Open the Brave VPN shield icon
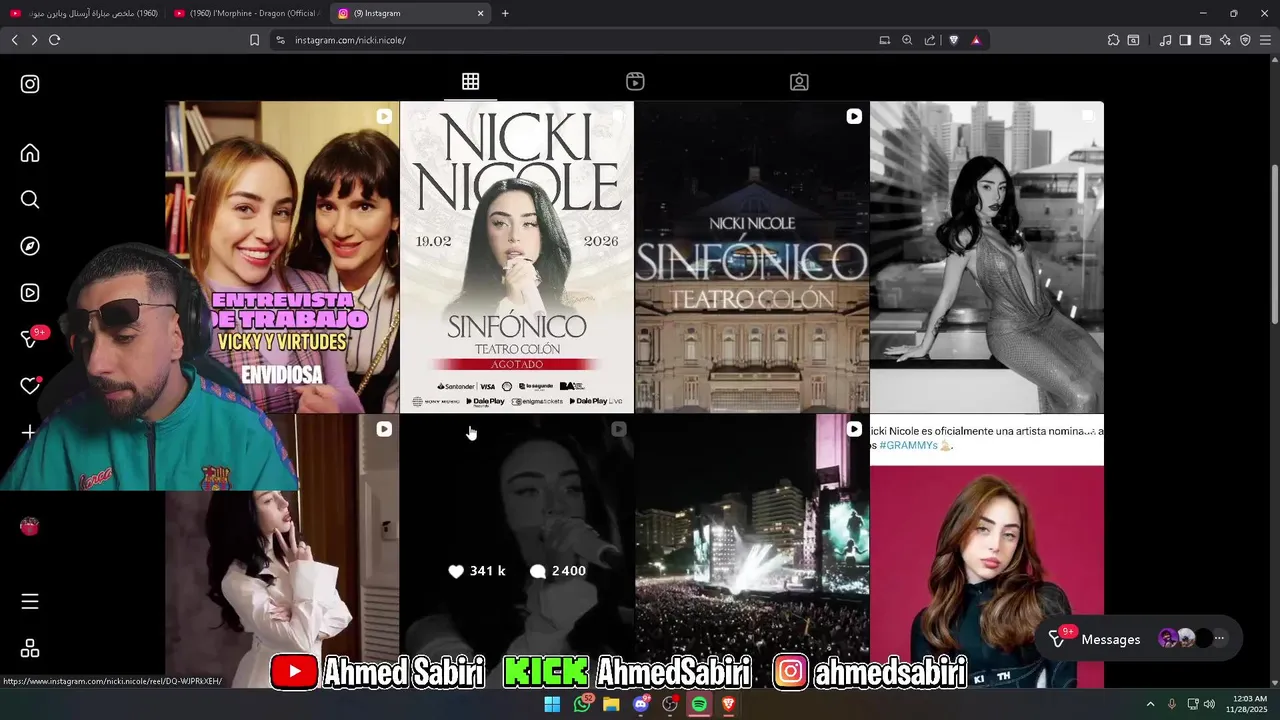 (1245, 40)
